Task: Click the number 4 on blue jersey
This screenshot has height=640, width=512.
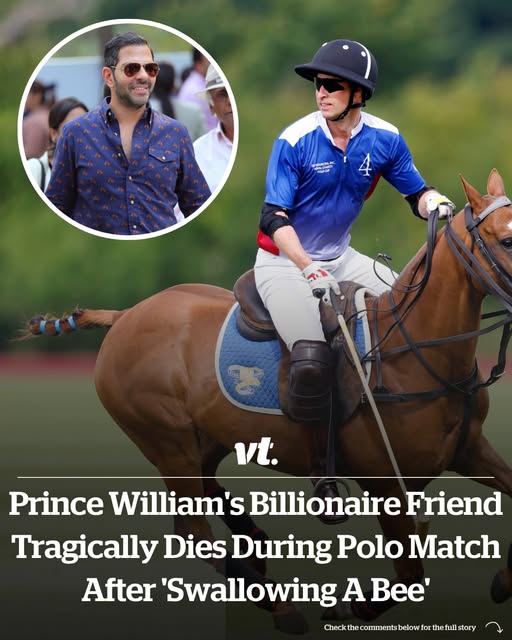Action: 365,164
